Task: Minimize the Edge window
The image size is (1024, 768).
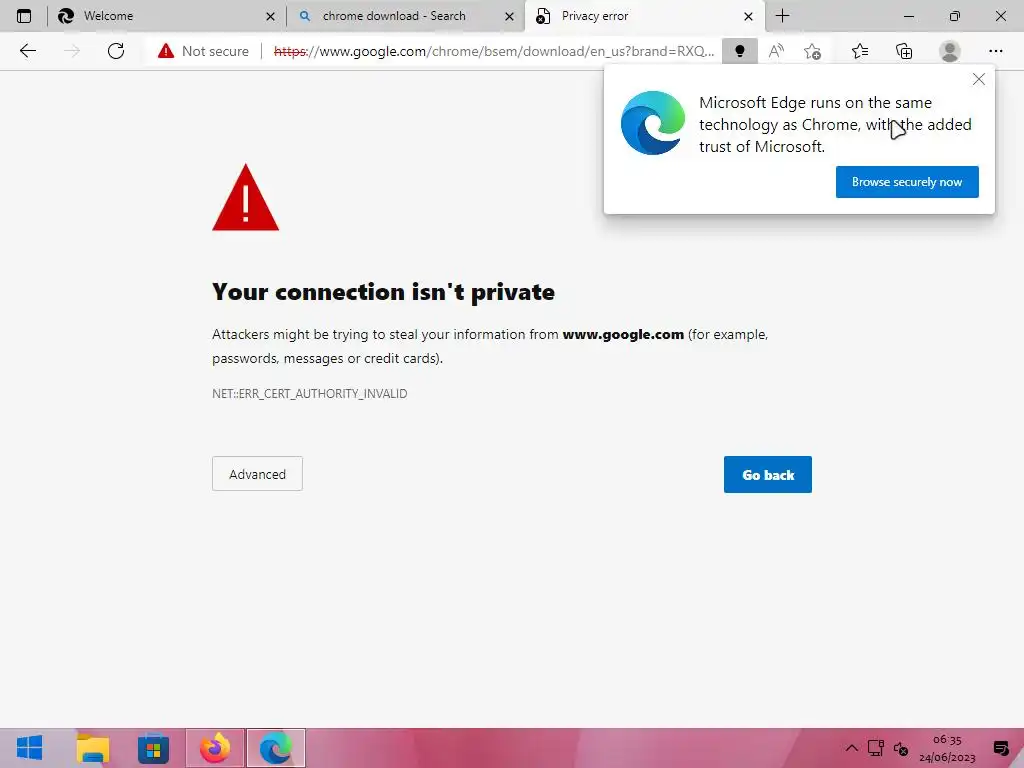Action: [x=908, y=16]
